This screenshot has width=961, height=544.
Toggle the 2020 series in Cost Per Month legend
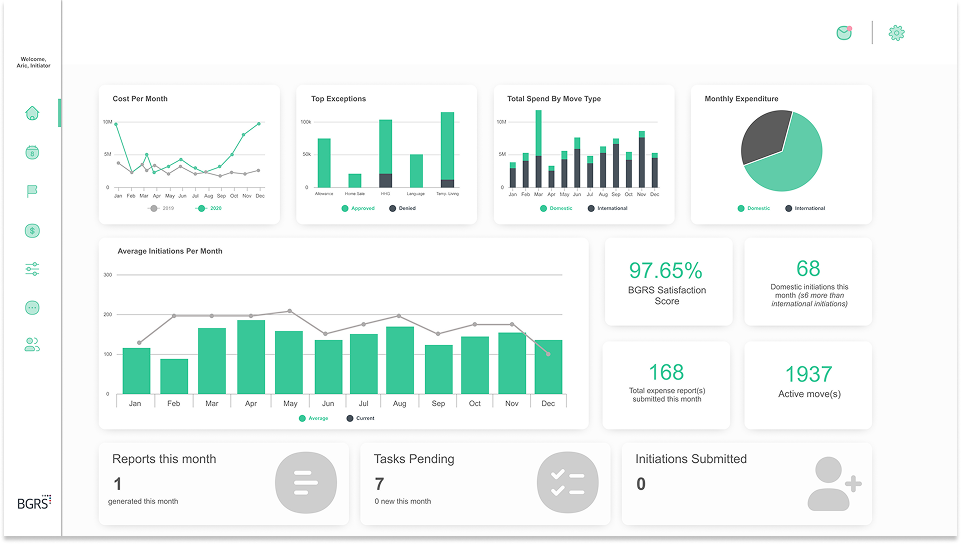(209, 208)
